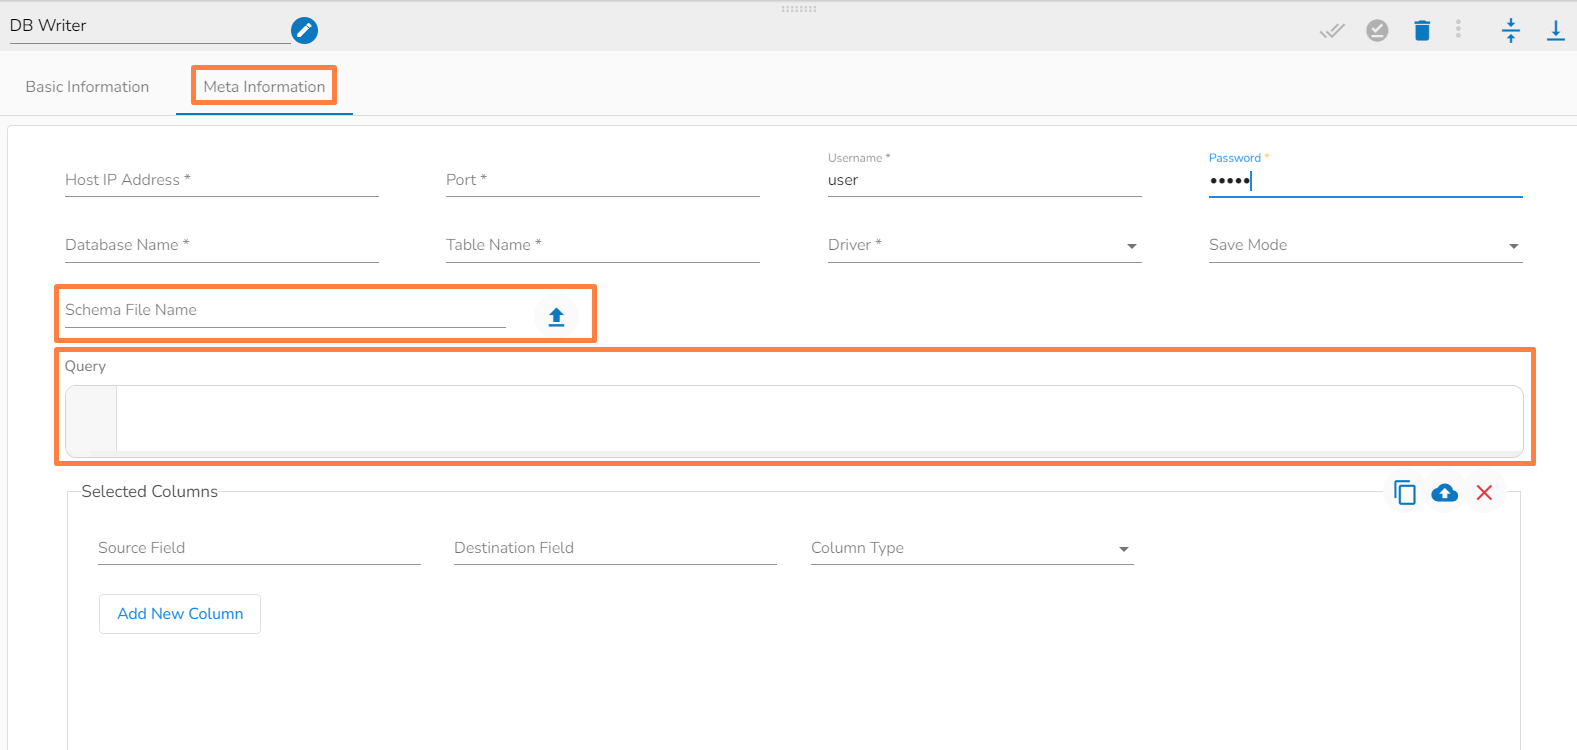Screen dimensions: 1577x750
Task: Click the double-checkmark validate icon
Action: click(1332, 31)
